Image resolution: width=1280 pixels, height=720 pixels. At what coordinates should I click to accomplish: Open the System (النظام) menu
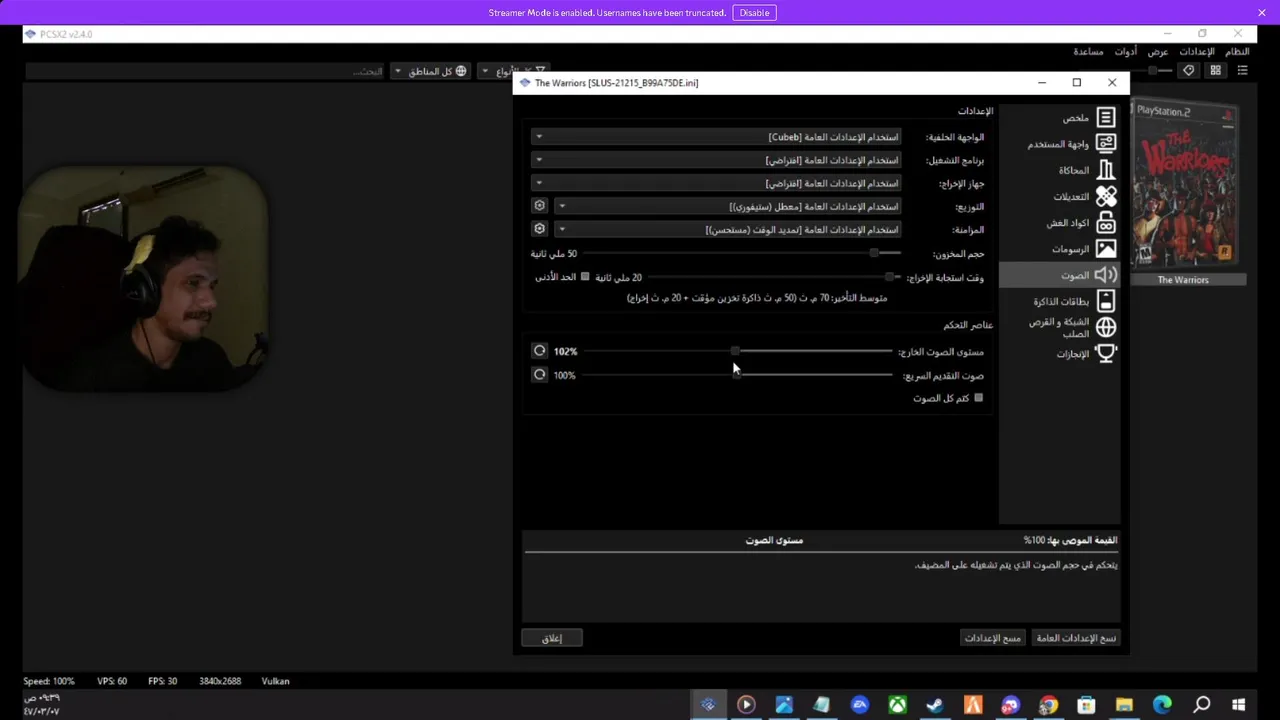click(x=1237, y=51)
